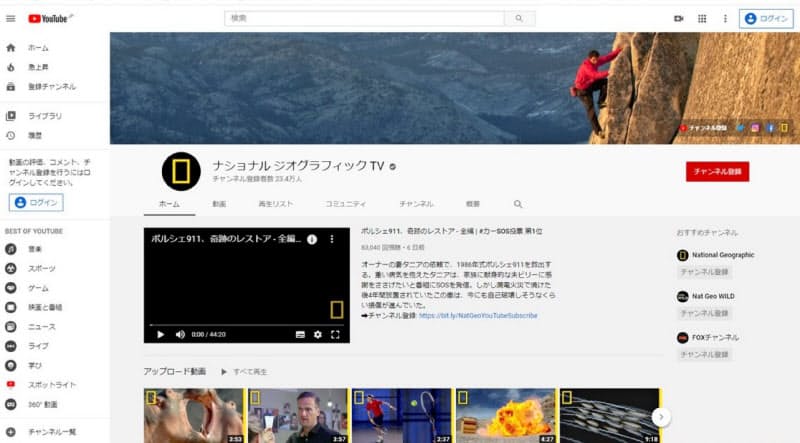800x443 pixels.
Task: Open Instagram link on channel banner
Action: (755, 128)
